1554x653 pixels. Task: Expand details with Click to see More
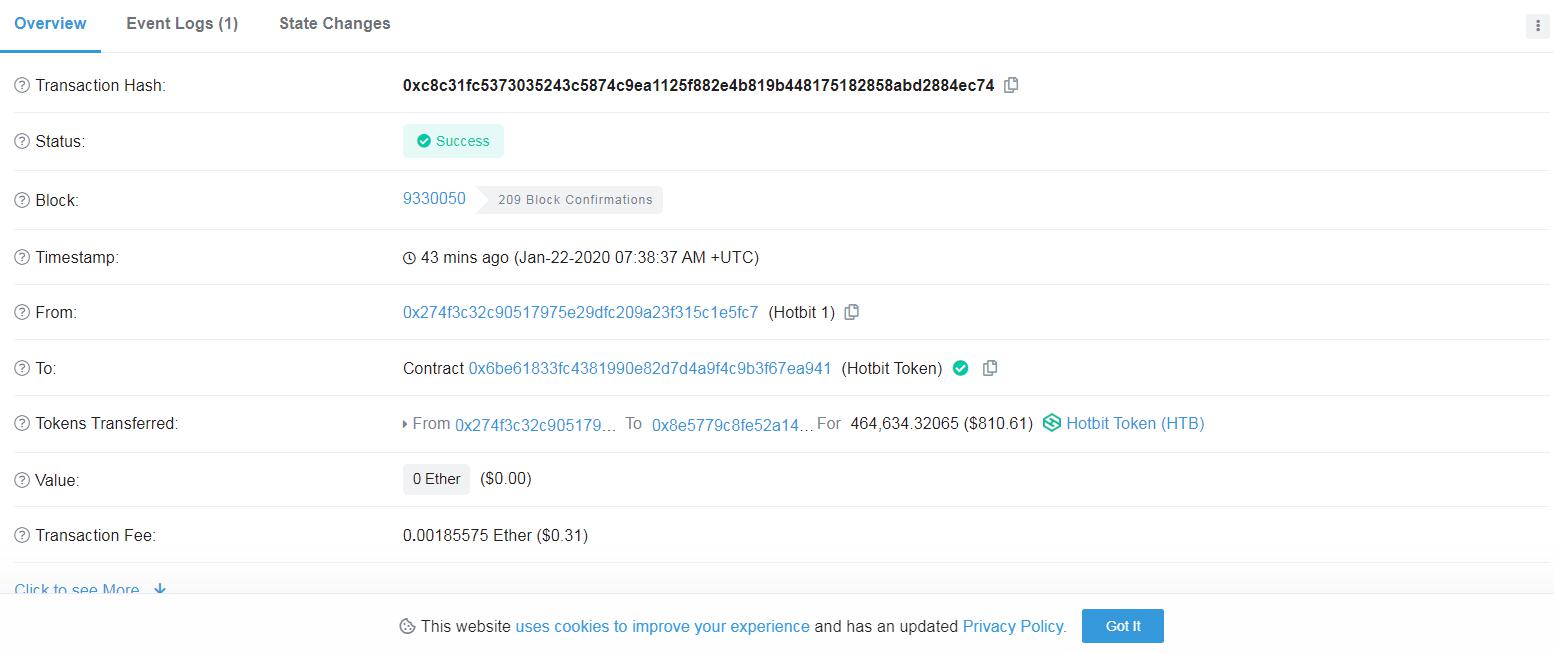pyautogui.click(x=90, y=589)
